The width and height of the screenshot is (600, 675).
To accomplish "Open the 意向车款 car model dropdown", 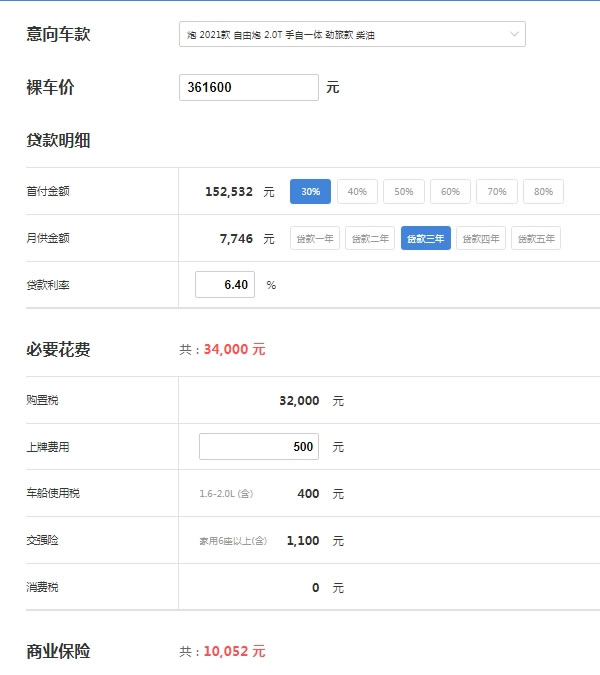I will [x=352, y=34].
